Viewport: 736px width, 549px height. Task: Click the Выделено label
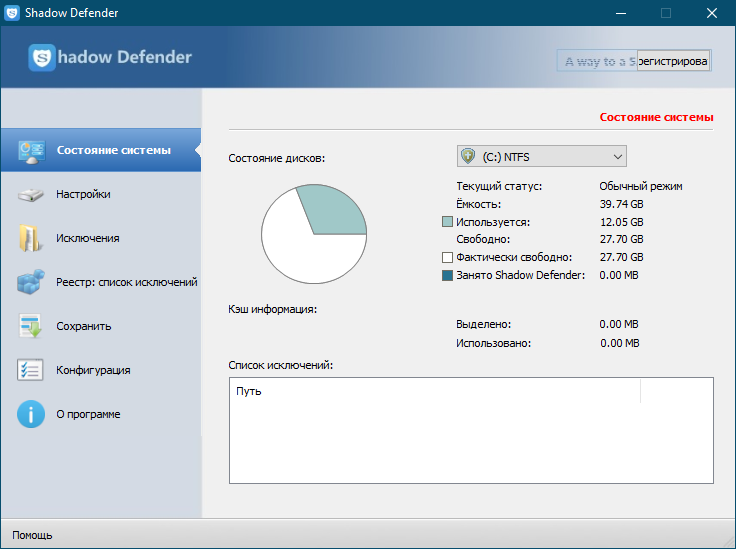point(483,324)
